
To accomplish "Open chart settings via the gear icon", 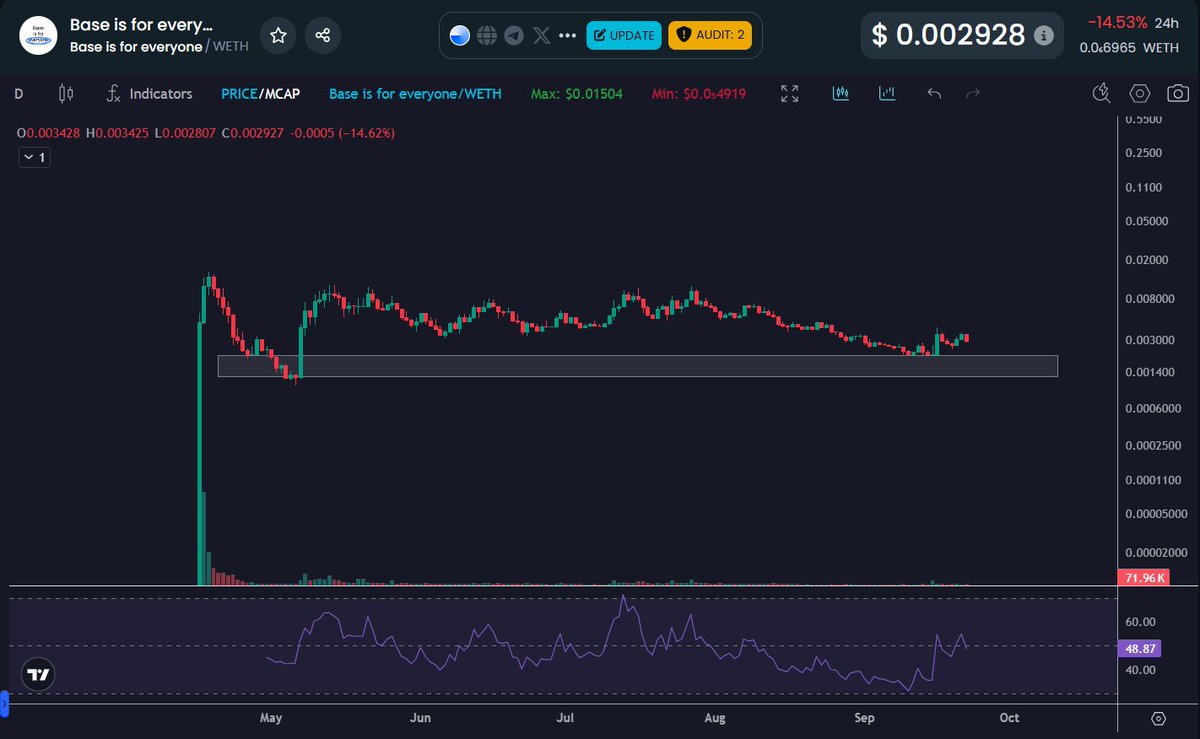I will click(x=1139, y=92).
